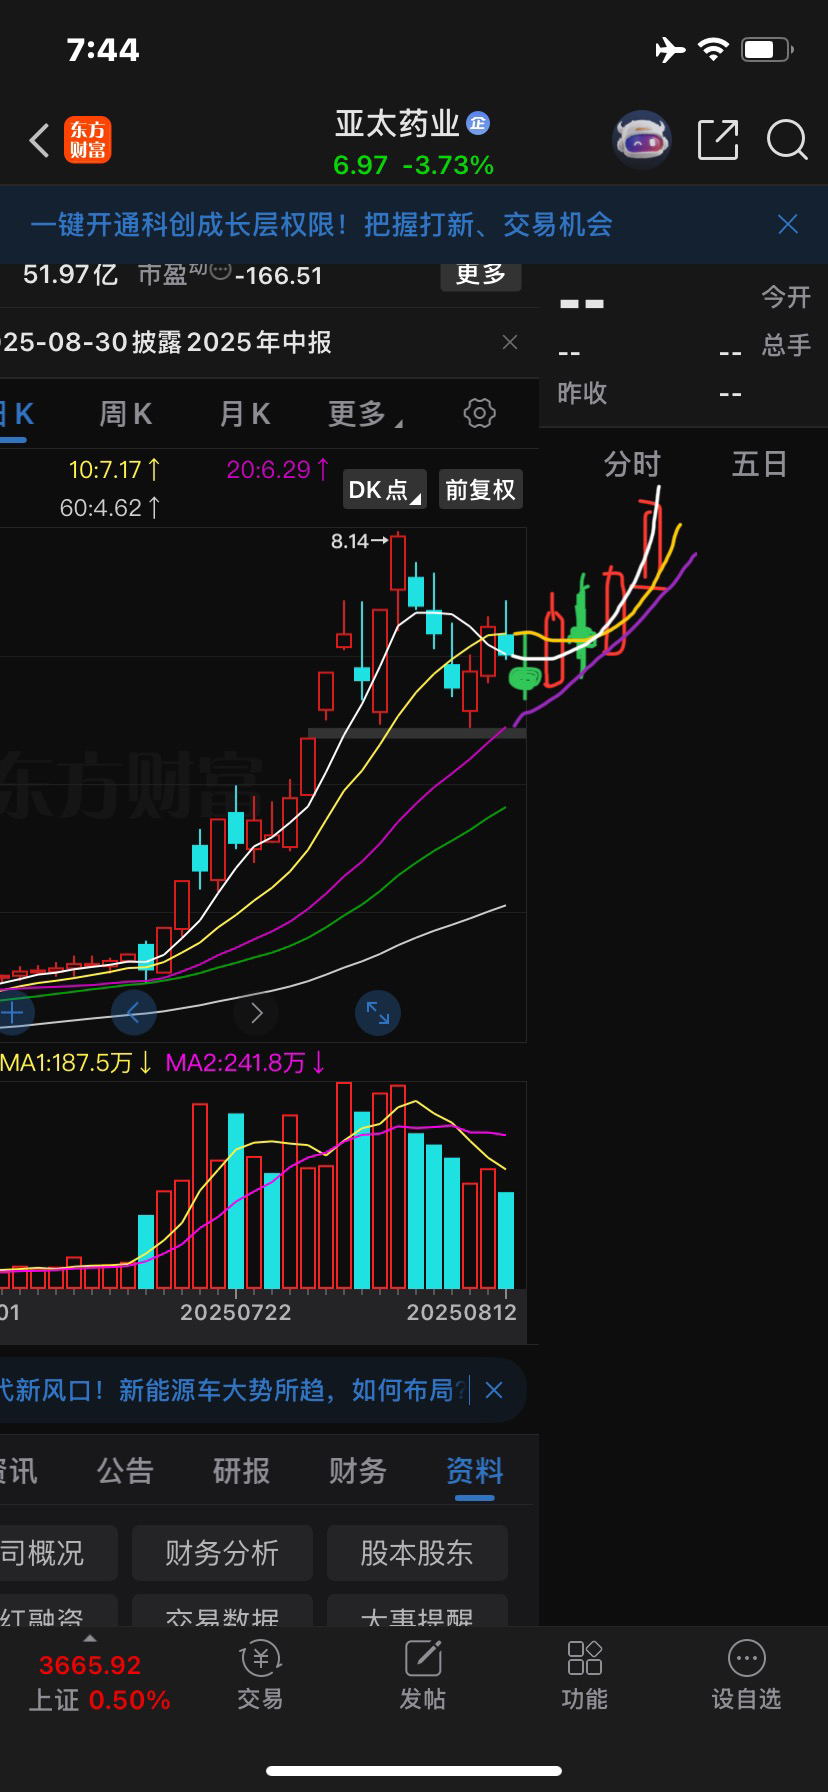
Task: Tap the 亚太药业 stock title
Action: [397, 124]
